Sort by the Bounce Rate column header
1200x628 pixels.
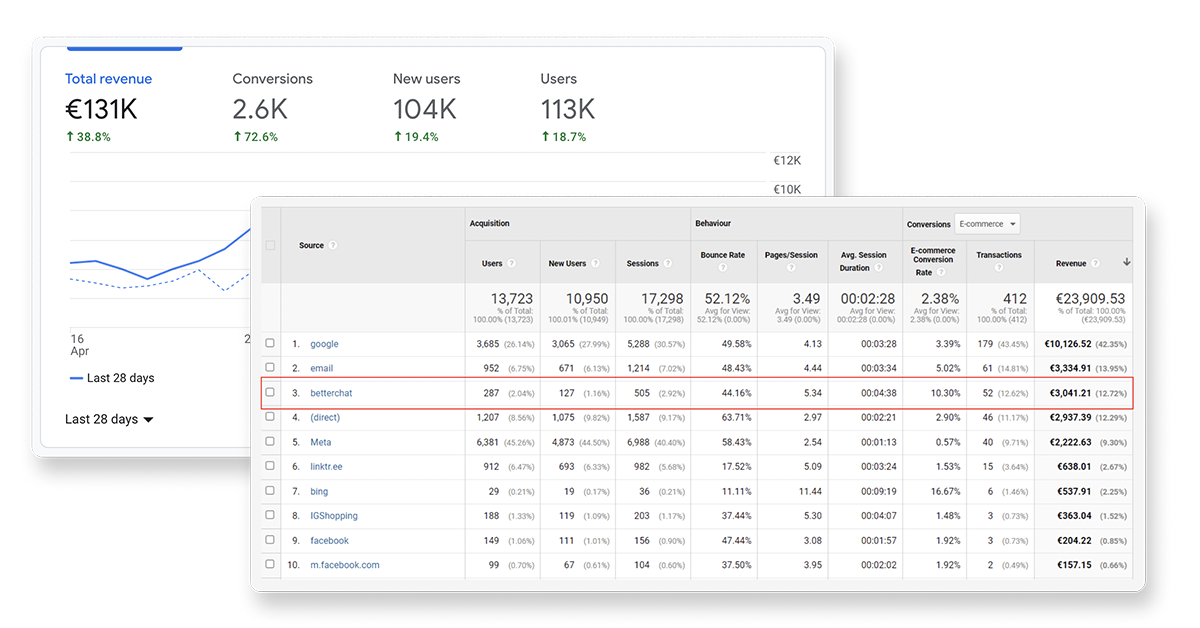[723, 255]
